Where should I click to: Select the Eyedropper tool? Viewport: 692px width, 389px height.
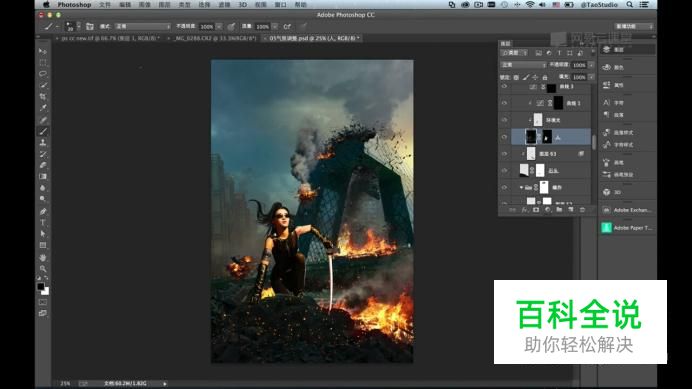point(42,108)
